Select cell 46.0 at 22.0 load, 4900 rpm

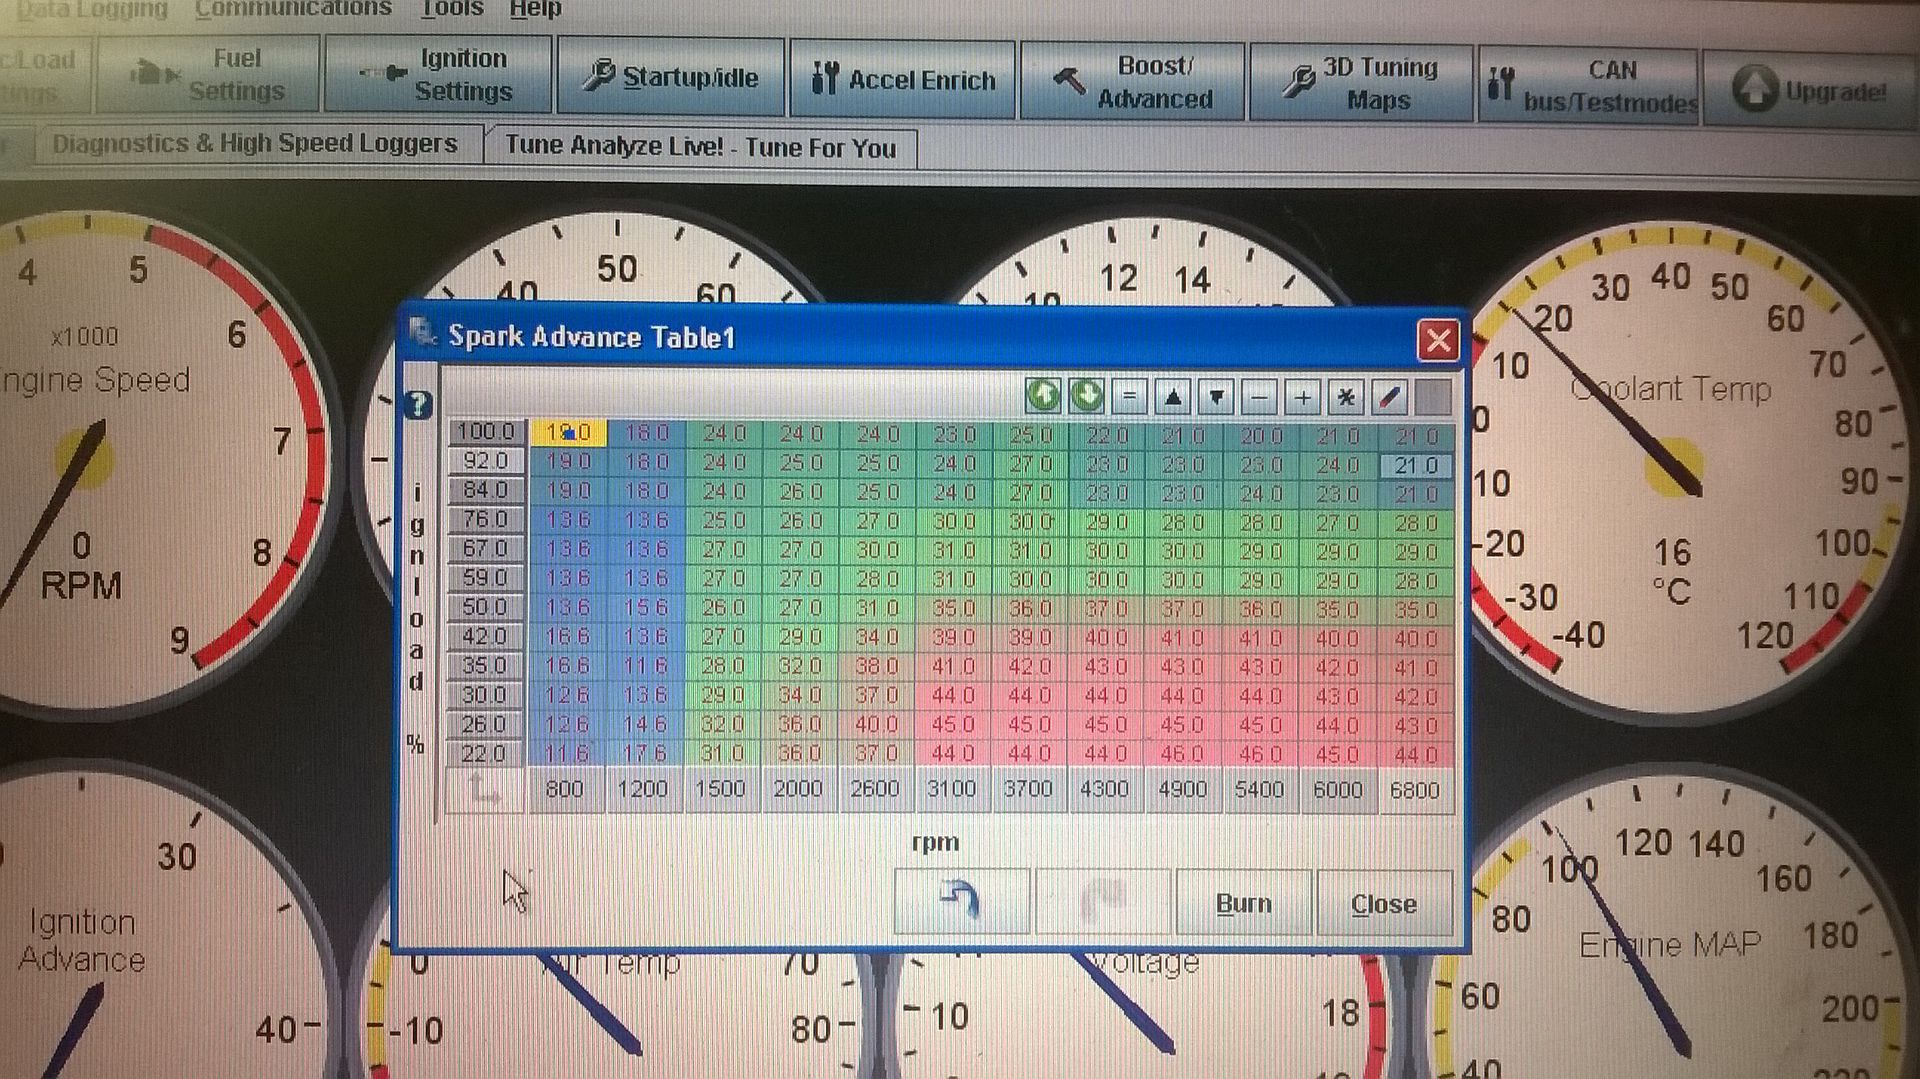coord(1182,754)
